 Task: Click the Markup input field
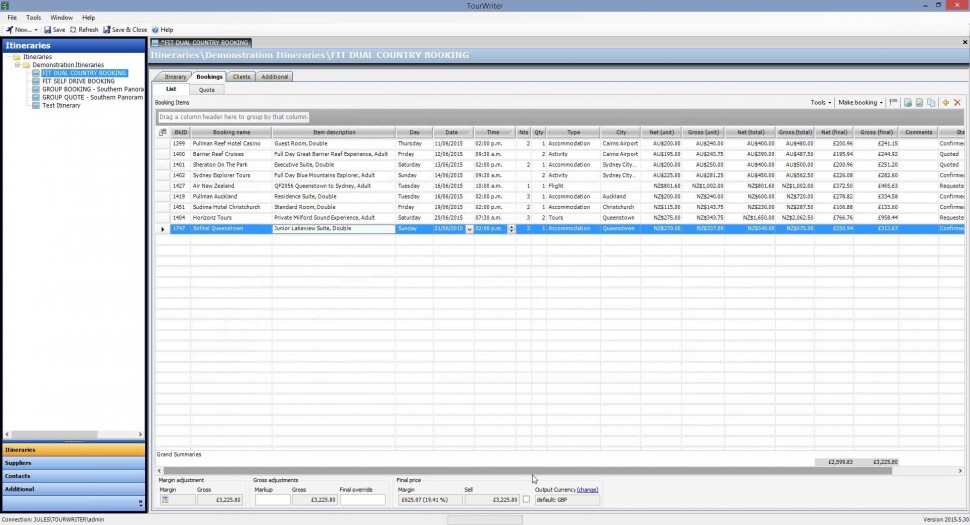pos(272,500)
